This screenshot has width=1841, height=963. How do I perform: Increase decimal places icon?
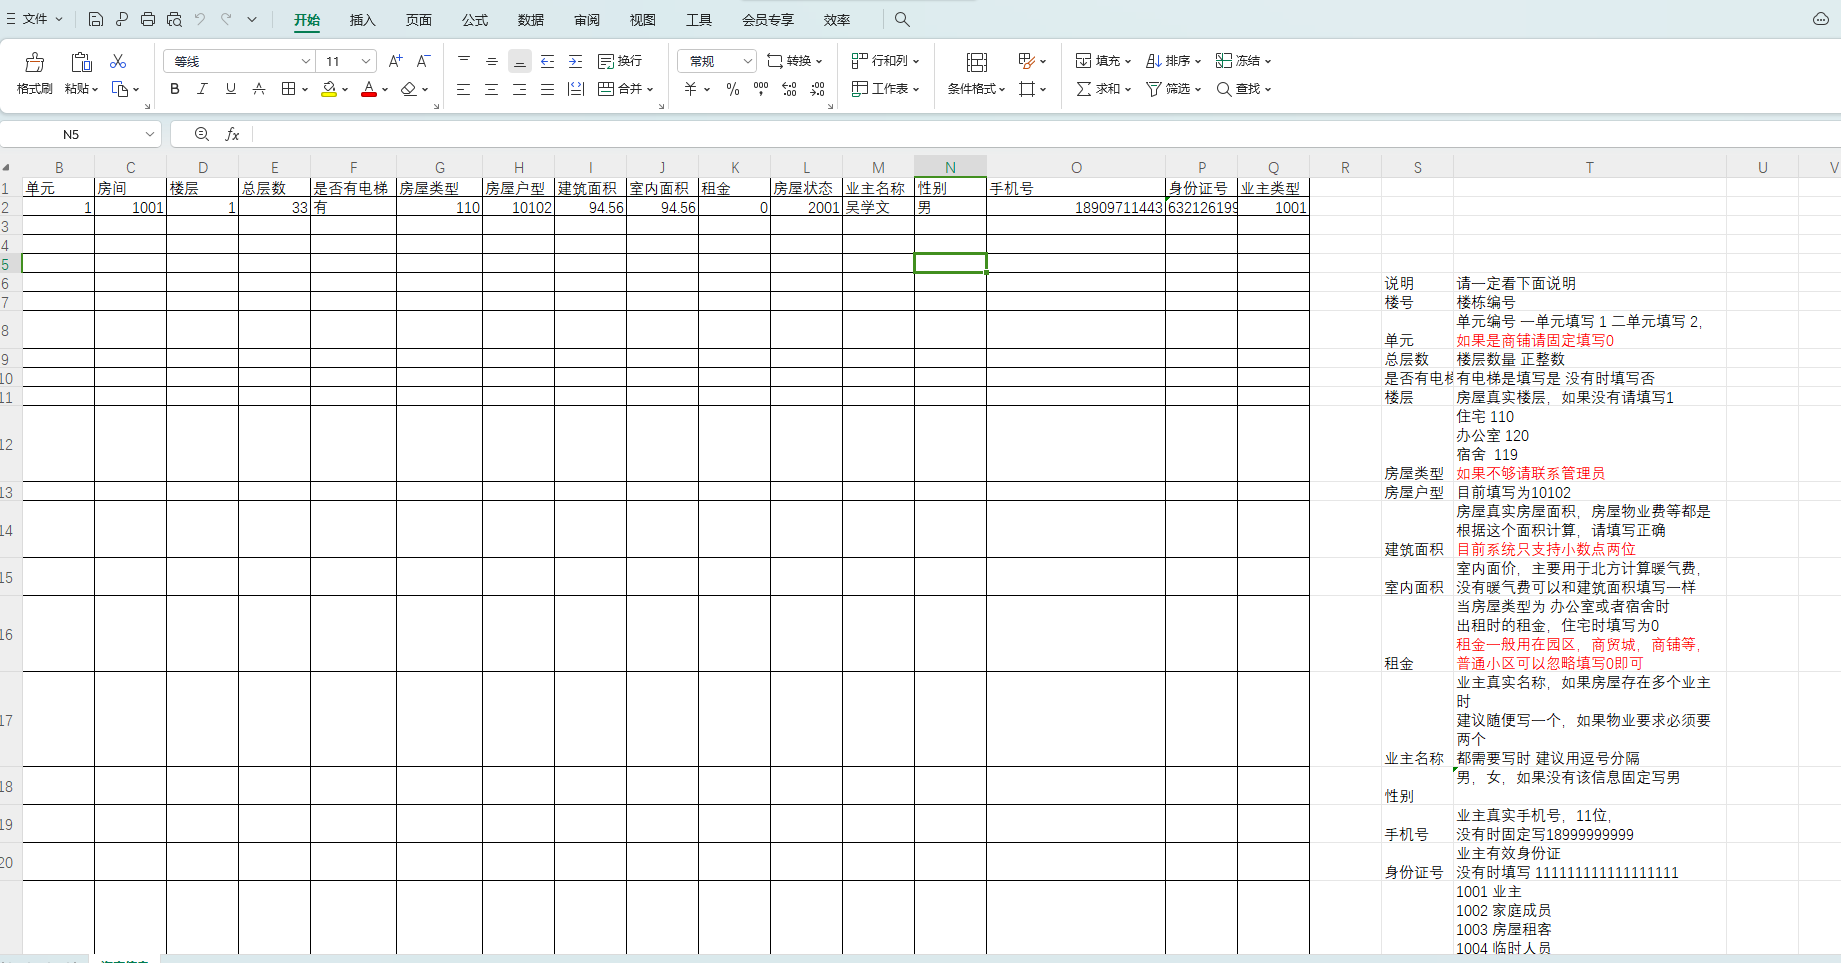pos(789,89)
